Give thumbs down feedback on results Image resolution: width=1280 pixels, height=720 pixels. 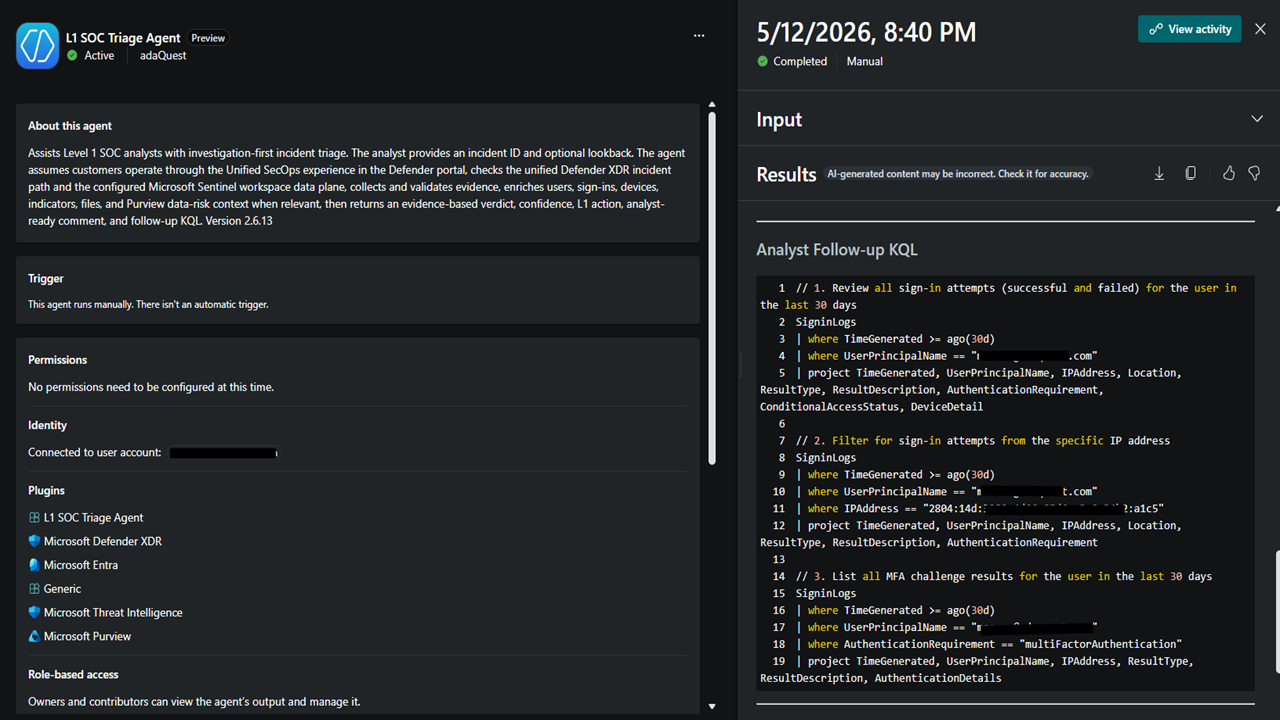pos(1254,174)
